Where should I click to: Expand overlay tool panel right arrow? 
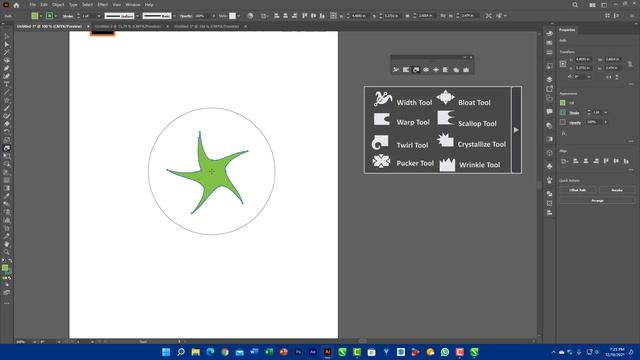[516, 130]
